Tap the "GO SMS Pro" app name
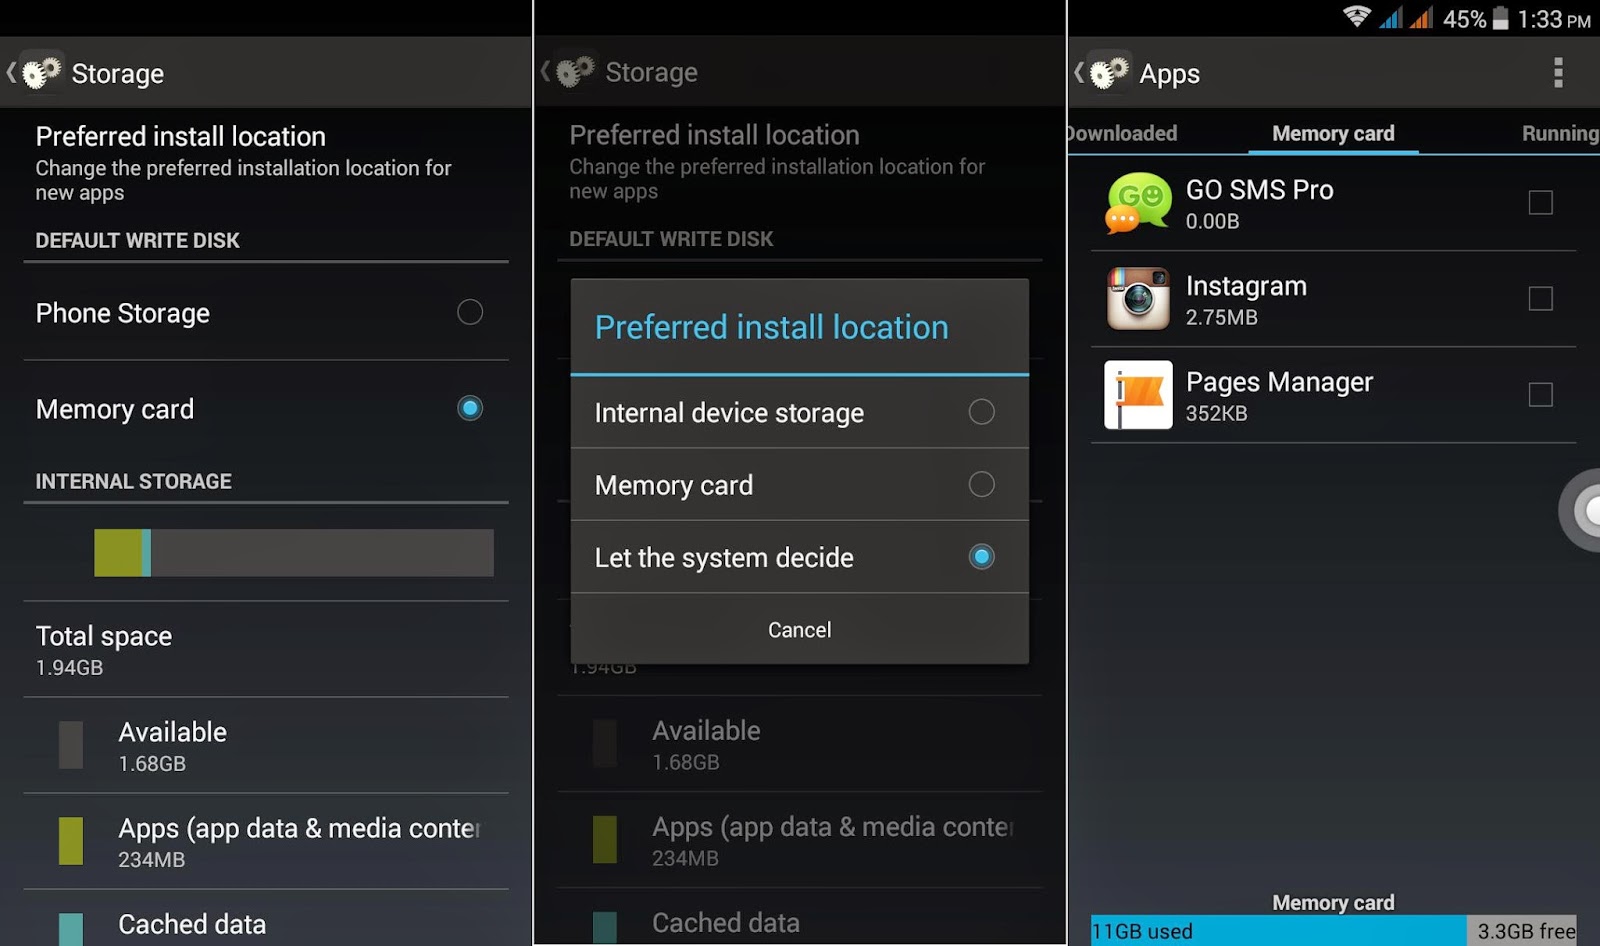This screenshot has height=946, width=1600. click(x=1259, y=189)
